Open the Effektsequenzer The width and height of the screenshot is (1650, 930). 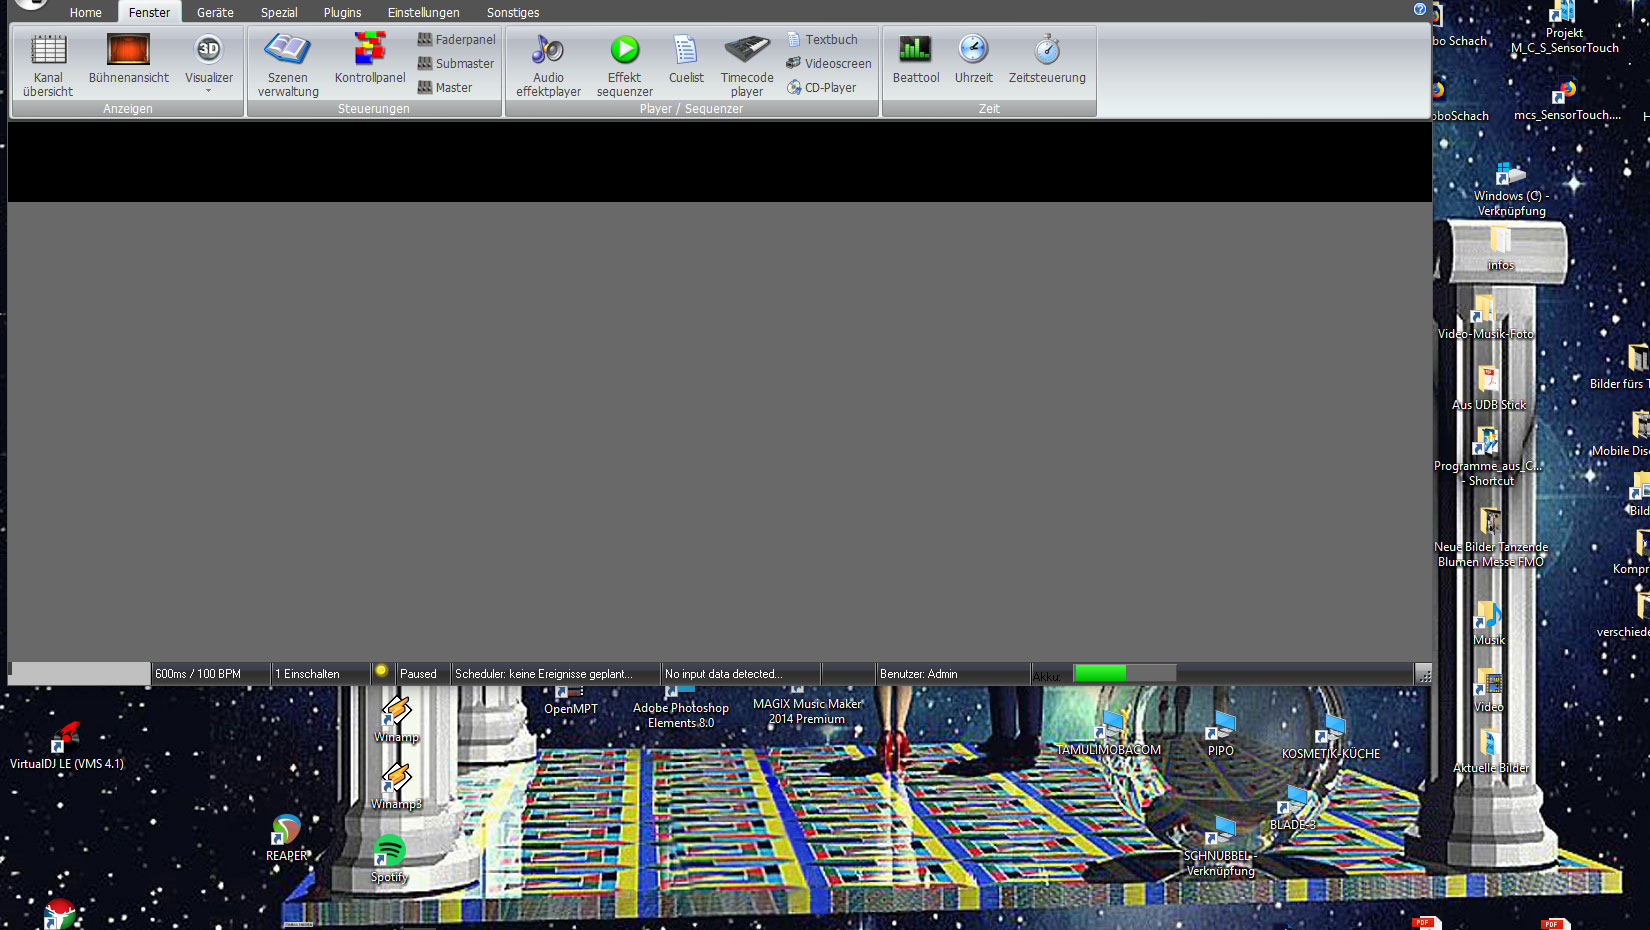[624, 65]
